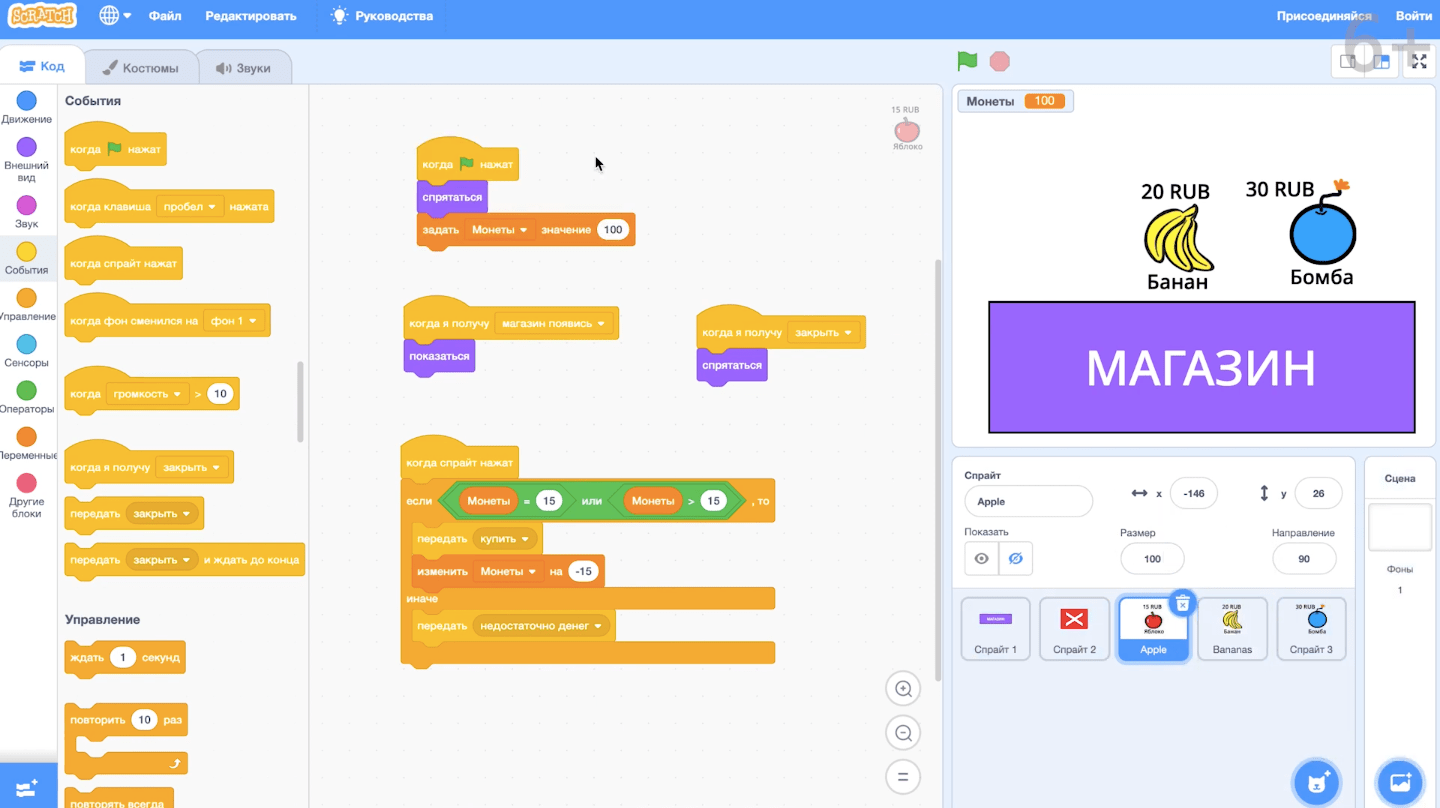Show the sprite using the eye button

click(x=981, y=559)
